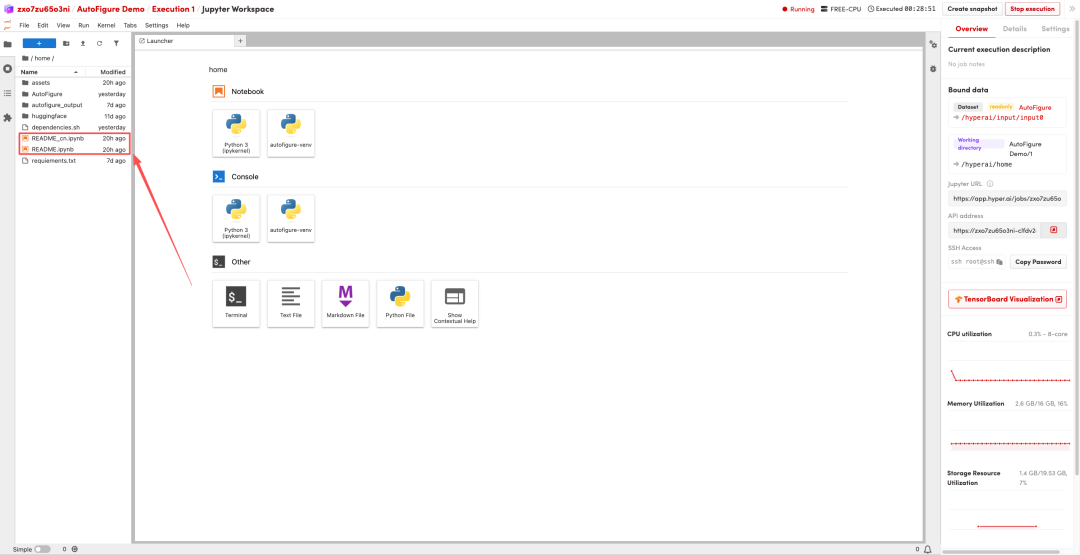Click Create snapshot button
Screen dimensions: 1080x555
coord(972,9)
